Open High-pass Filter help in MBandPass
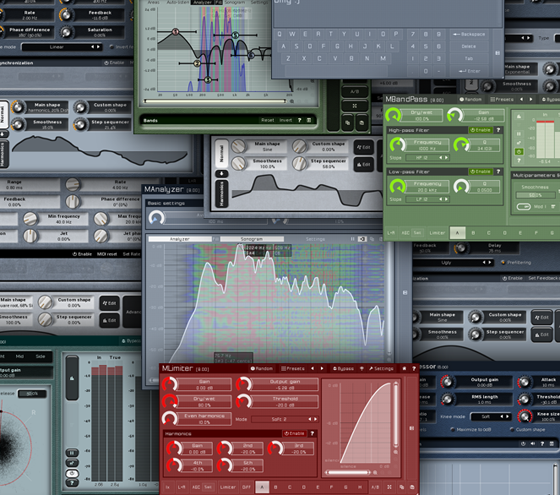Image resolution: width=560 pixels, height=495 pixels. [x=498, y=130]
